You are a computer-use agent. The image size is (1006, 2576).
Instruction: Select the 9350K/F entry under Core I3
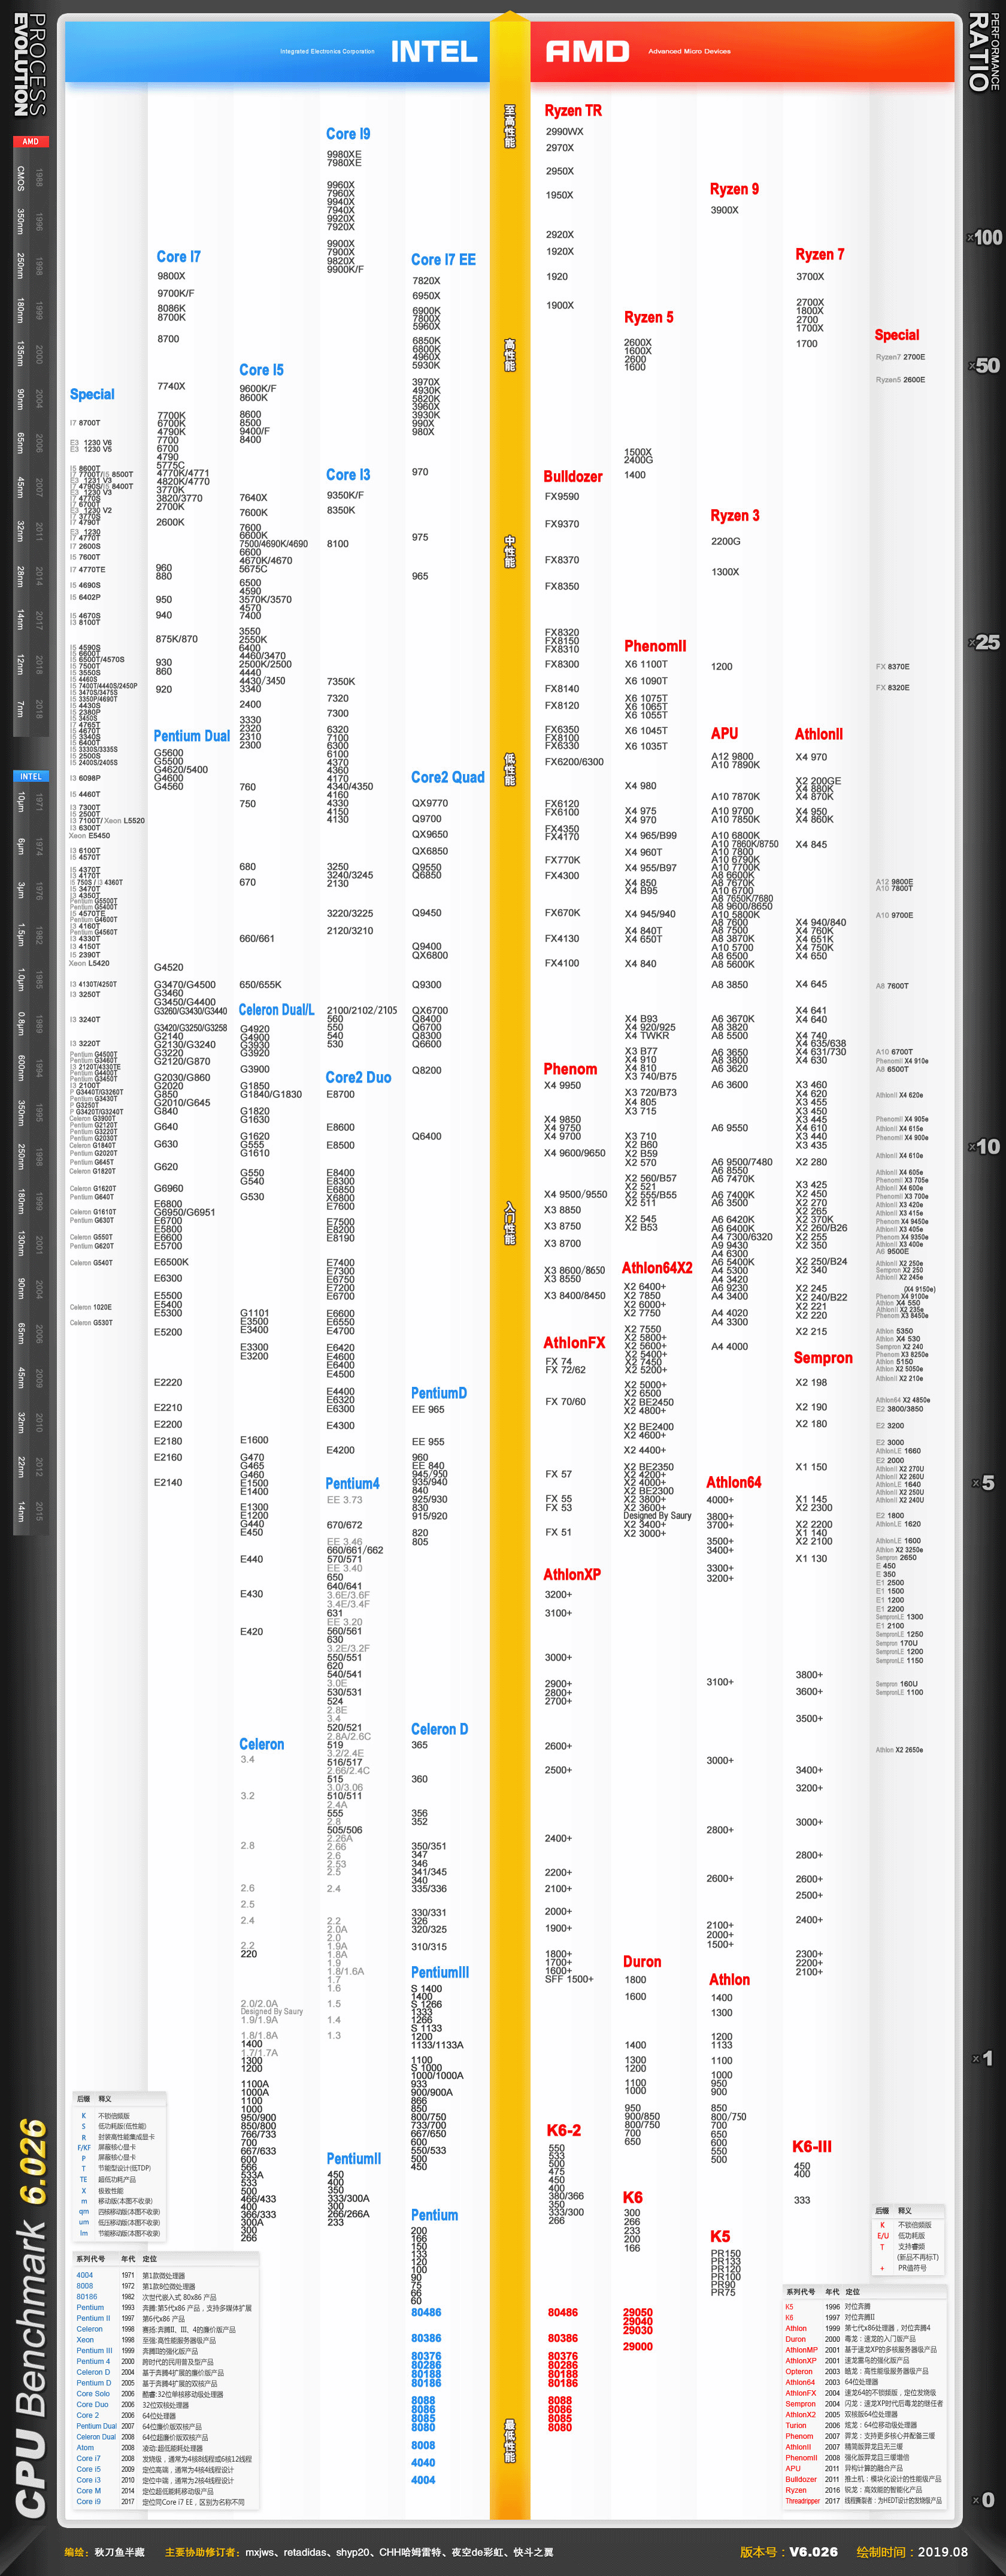click(x=345, y=495)
